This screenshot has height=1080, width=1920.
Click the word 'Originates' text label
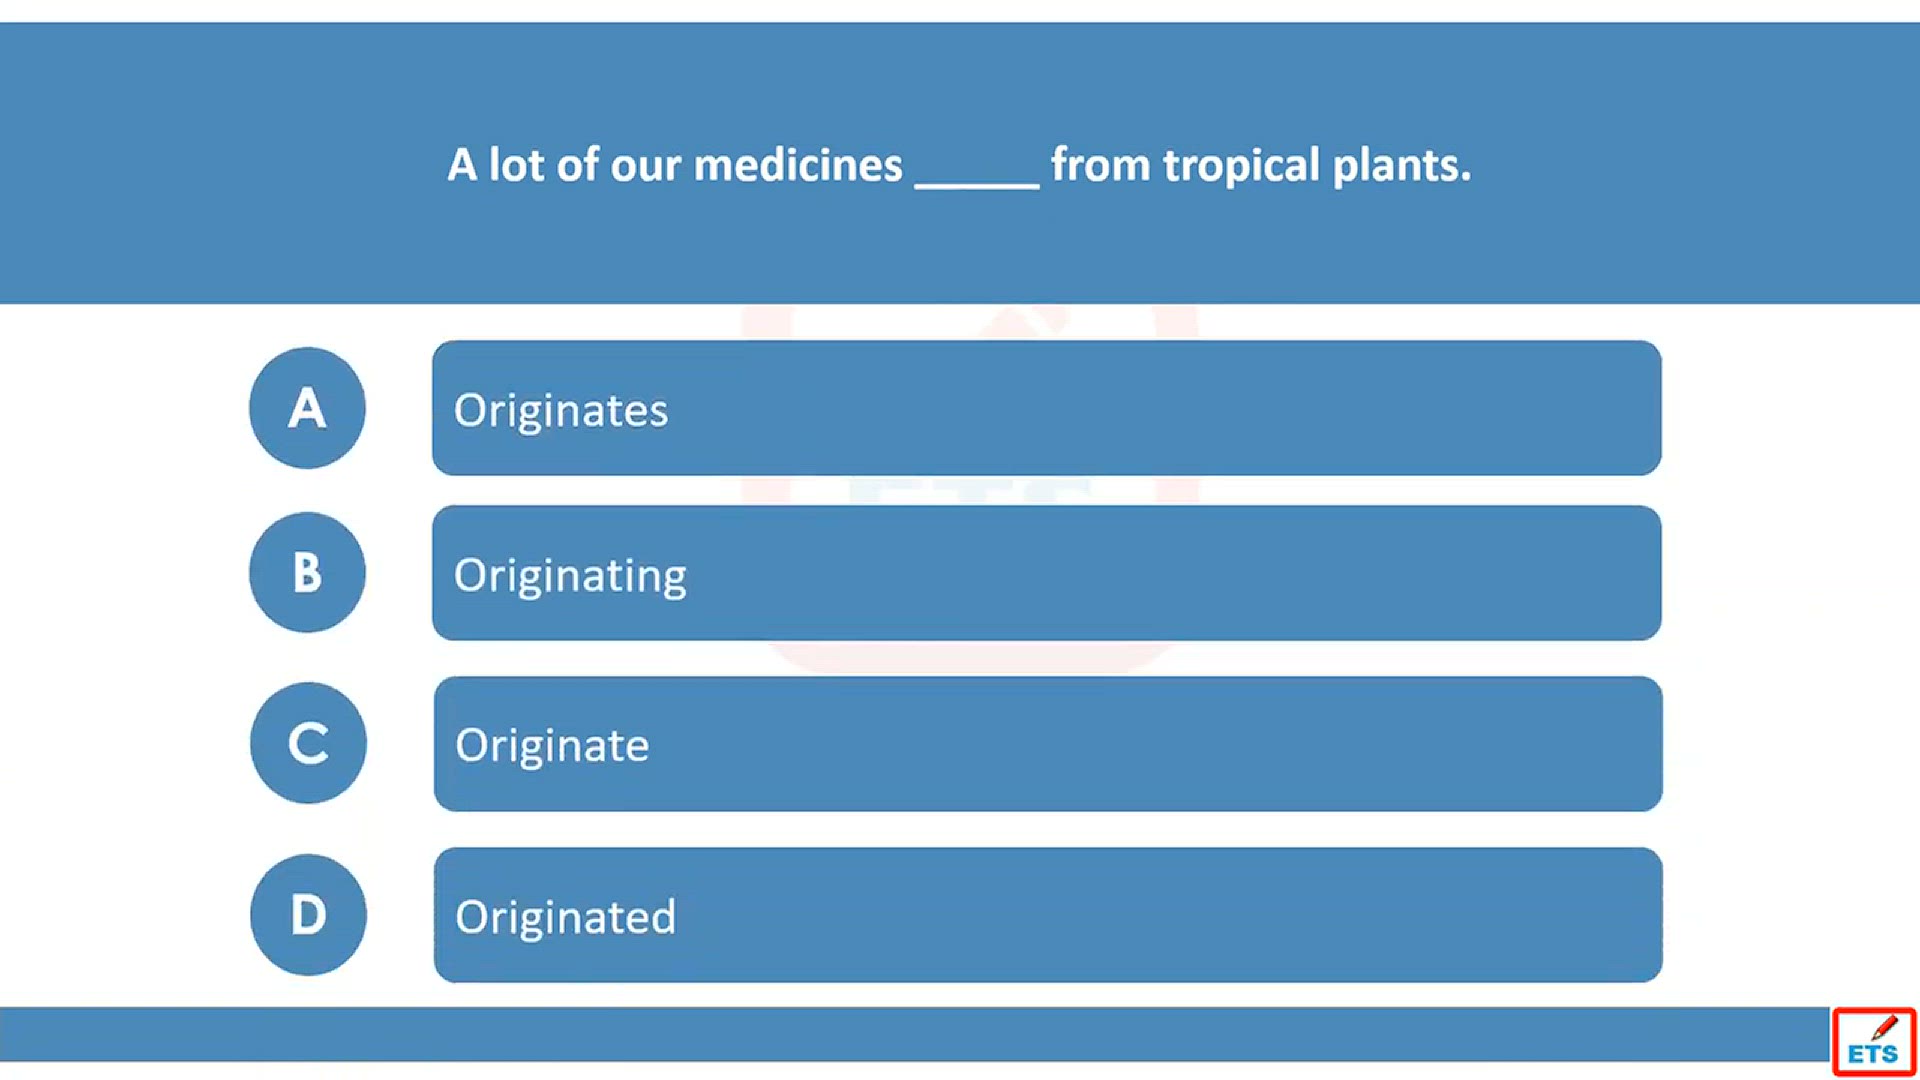tap(561, 411)
